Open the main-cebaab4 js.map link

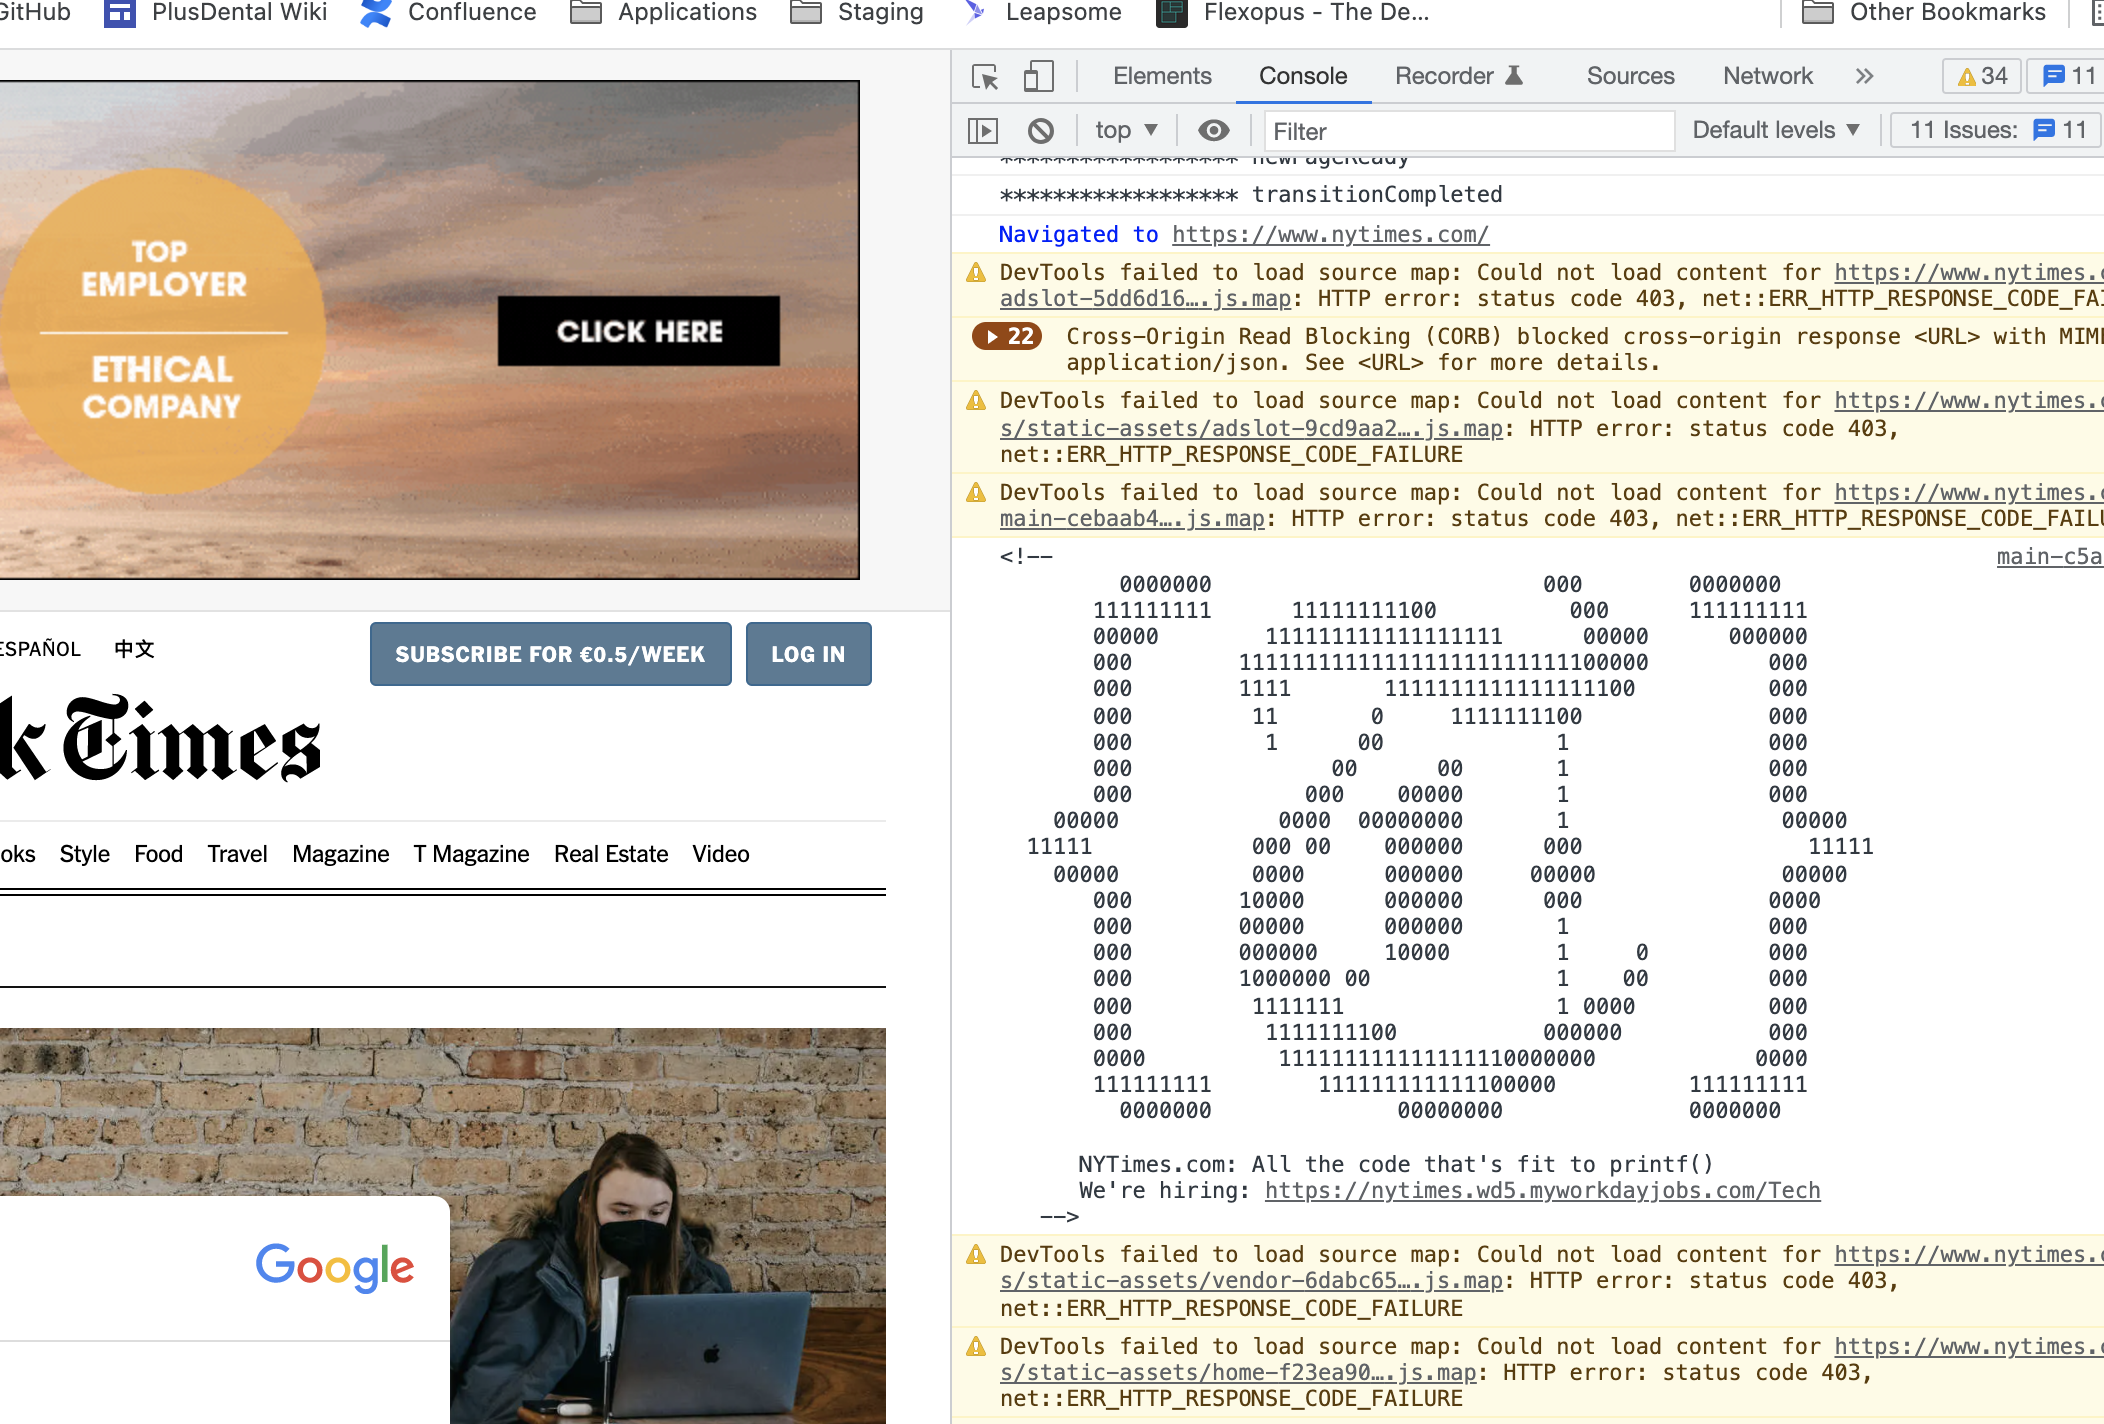(1132, 518)
